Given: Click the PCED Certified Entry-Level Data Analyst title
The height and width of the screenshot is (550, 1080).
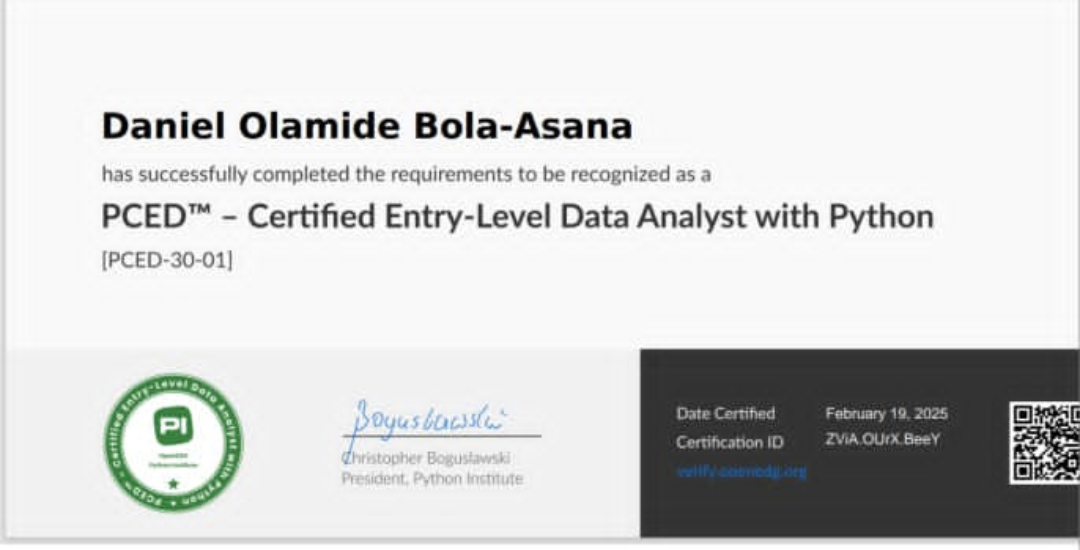Looking at the screenshot, I should point(517,217).
